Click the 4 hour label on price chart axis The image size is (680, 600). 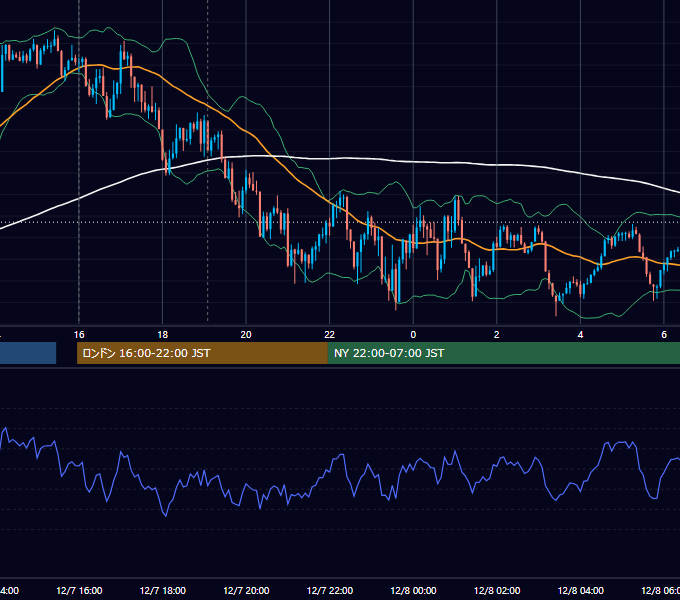tap(580, 335)
